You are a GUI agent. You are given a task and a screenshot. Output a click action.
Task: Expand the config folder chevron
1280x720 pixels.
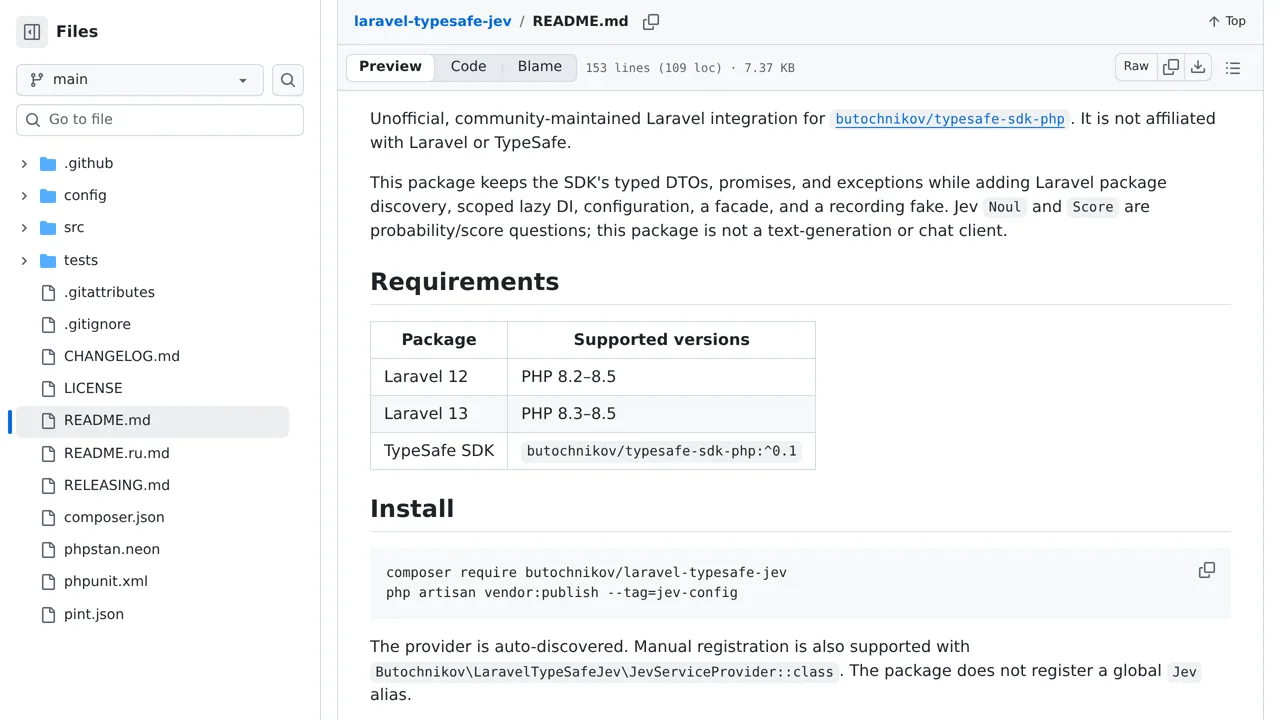pyautogui.click(x=24, y=196)
